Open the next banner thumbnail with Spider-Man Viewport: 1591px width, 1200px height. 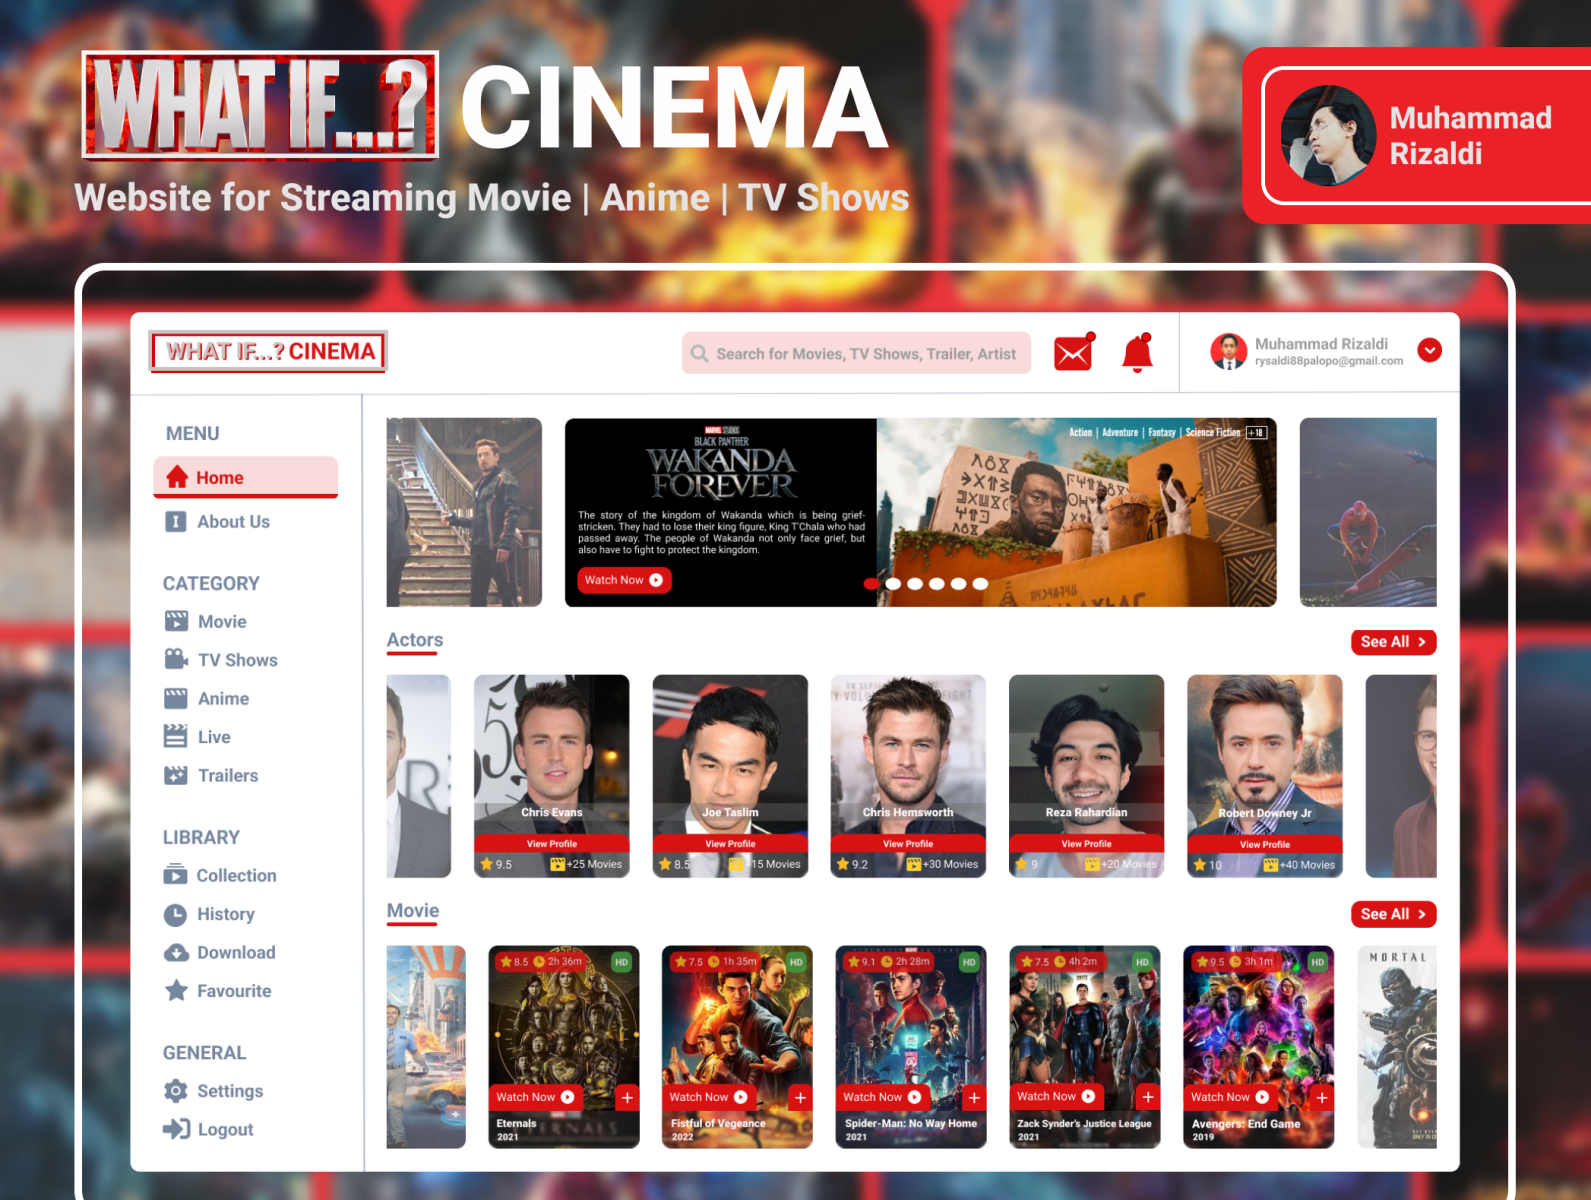coord(1368,512)
